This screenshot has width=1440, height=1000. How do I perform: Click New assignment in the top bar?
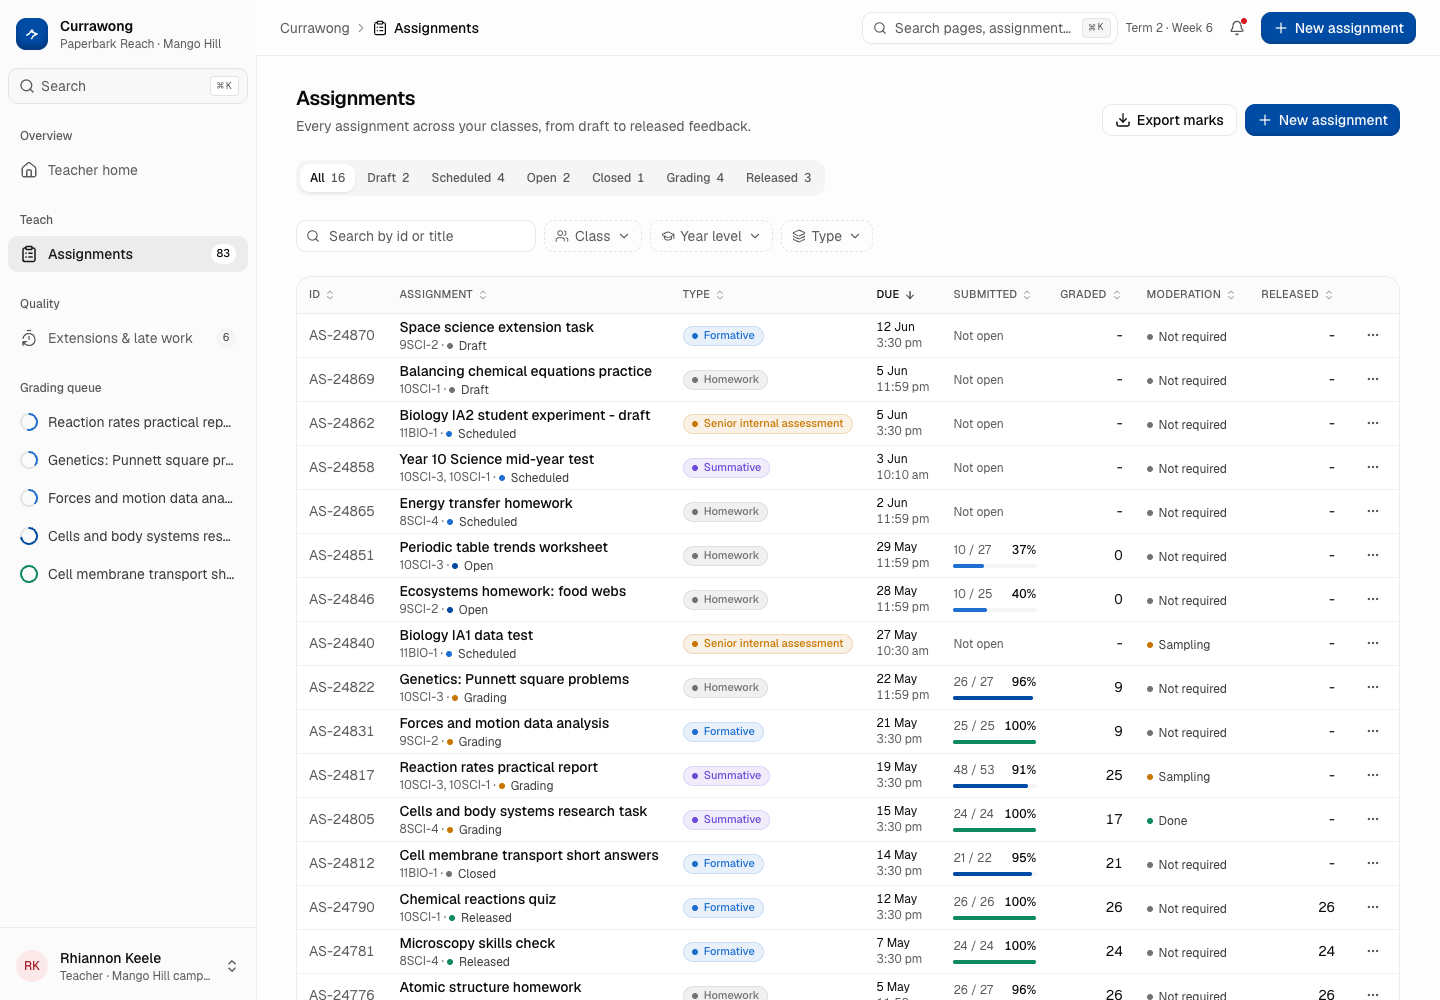(x=1338, y=28)
